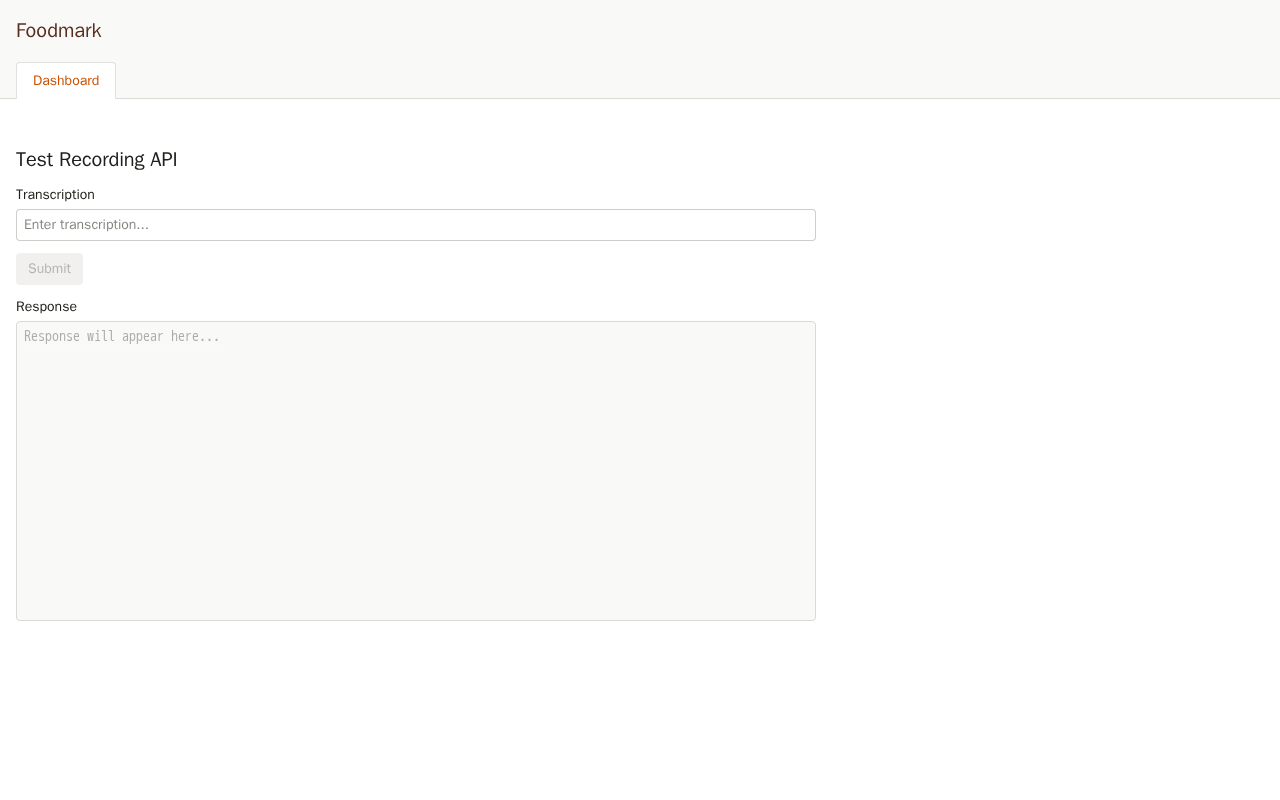Click the word "Transcription" above the input
The image size is (1280, 800).
55,195
